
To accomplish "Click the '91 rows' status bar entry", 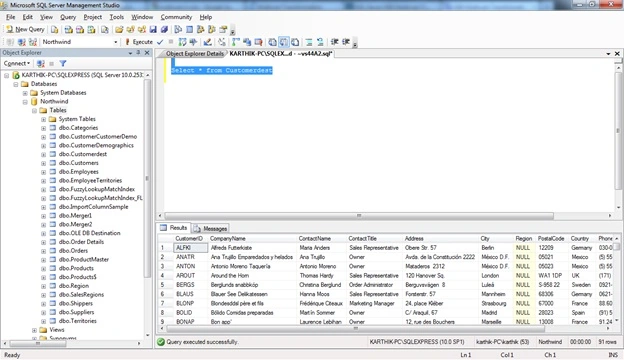I will tap(607, 342).
